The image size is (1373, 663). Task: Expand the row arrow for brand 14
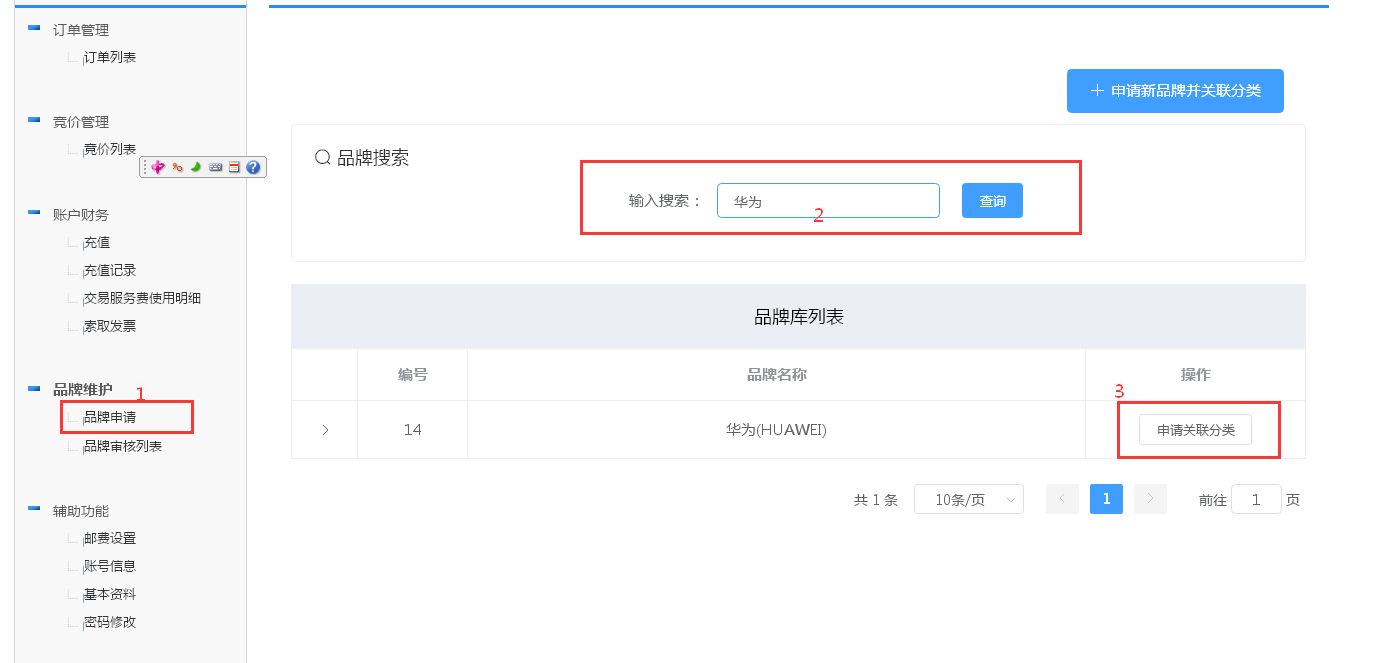325,430
